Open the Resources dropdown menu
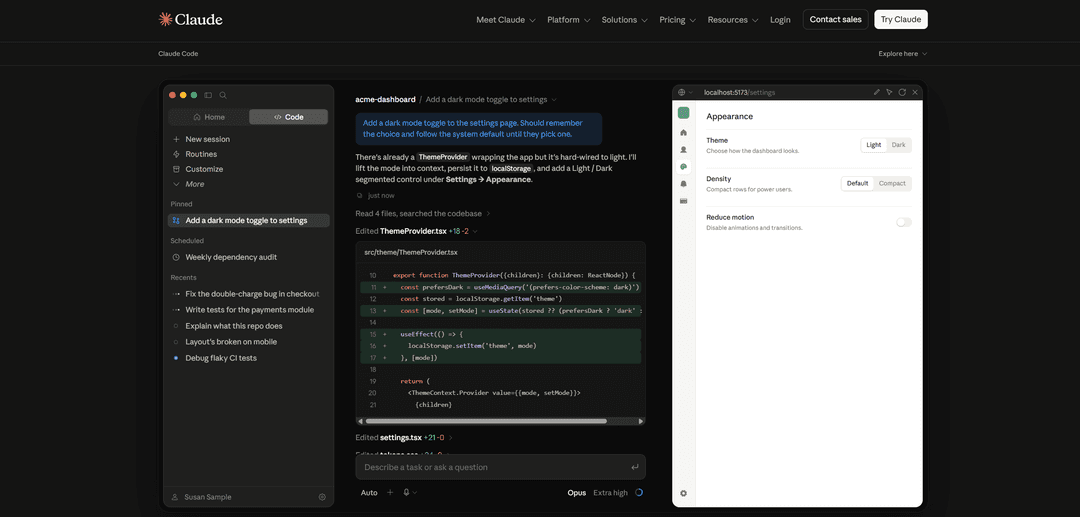This screenshot has width=1080, height=517. point(733,20)
